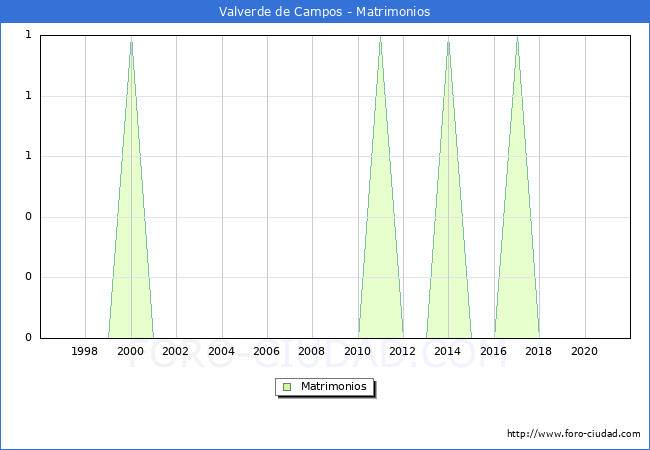Click the 2004 x-axis label
Viewport: 650px width, 450px height.
[x=221, y=351]
